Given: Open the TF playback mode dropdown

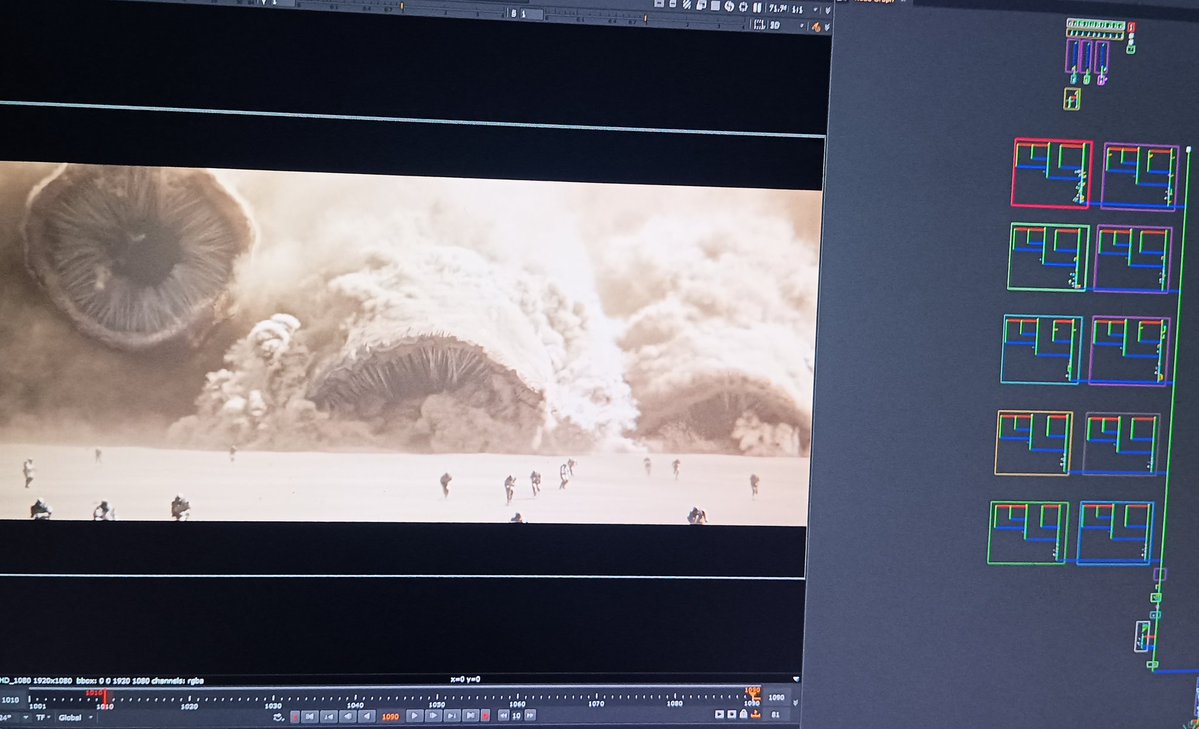Looking at the screenshot, I should click(48, 717).
